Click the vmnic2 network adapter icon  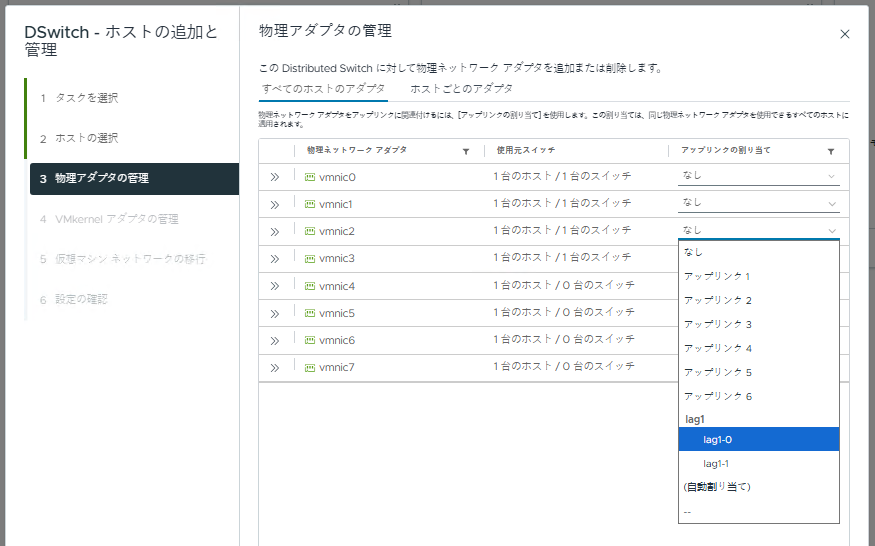pos(310,231)
